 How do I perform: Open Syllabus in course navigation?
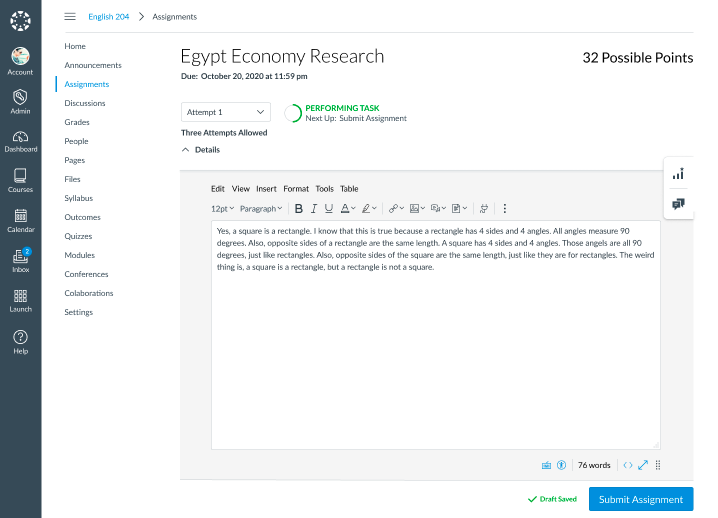pos(79,198)
